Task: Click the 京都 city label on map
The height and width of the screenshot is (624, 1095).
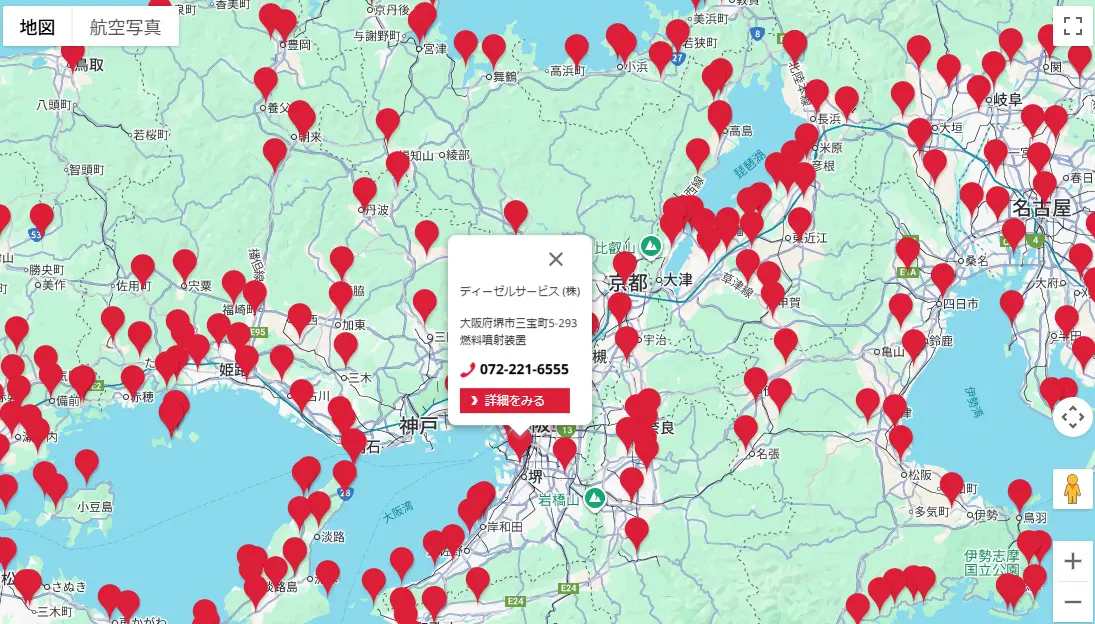Action: pyautogui.click(x=629, y=281)
